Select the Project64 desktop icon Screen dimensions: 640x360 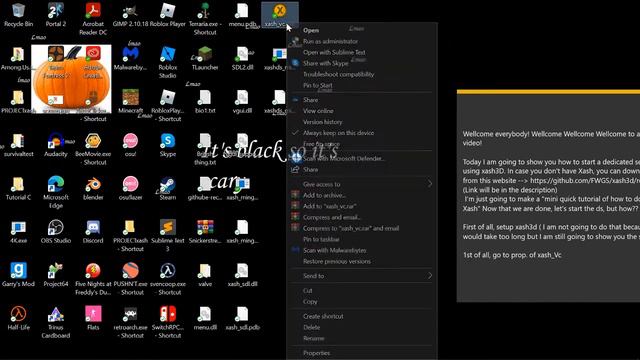click(56, 275)
